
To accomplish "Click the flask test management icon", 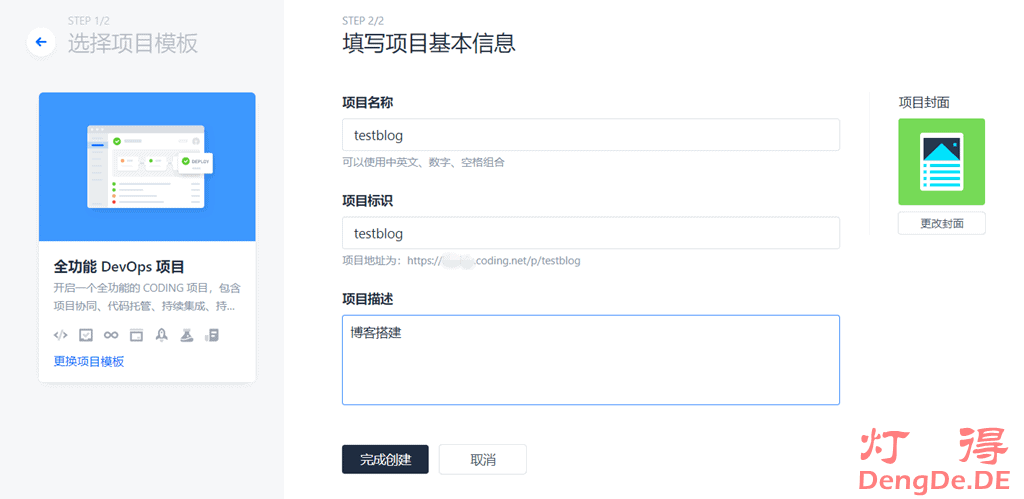I will click(186, 335).
